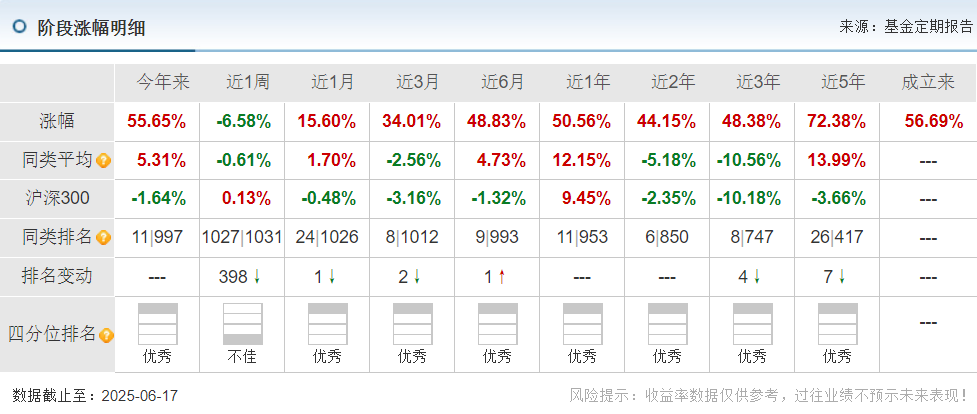
Task: Click the 阶段涨幅明细 section title
Action: (x=91, y=27)
